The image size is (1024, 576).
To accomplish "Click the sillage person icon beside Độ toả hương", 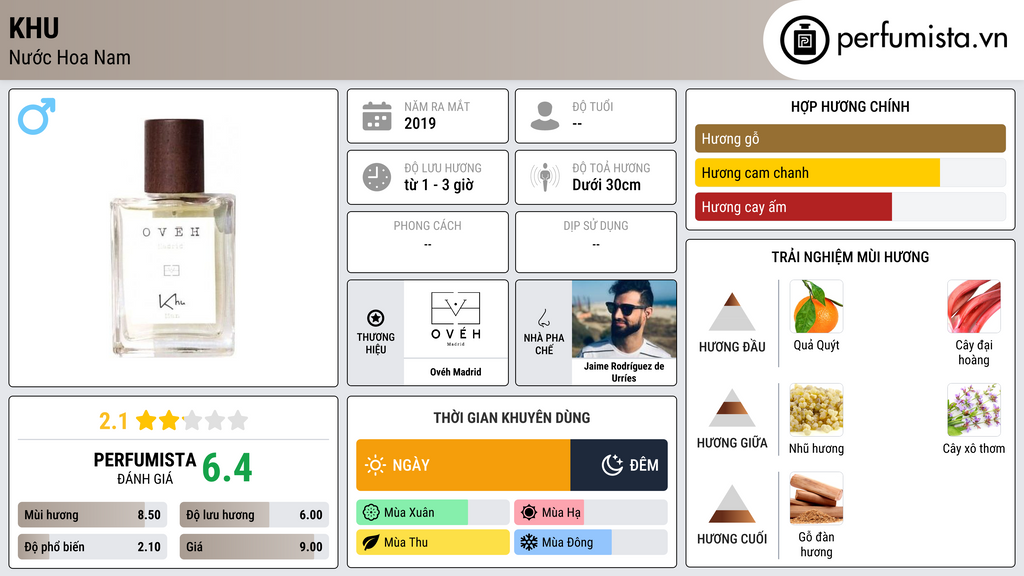I will pos(545,177).
